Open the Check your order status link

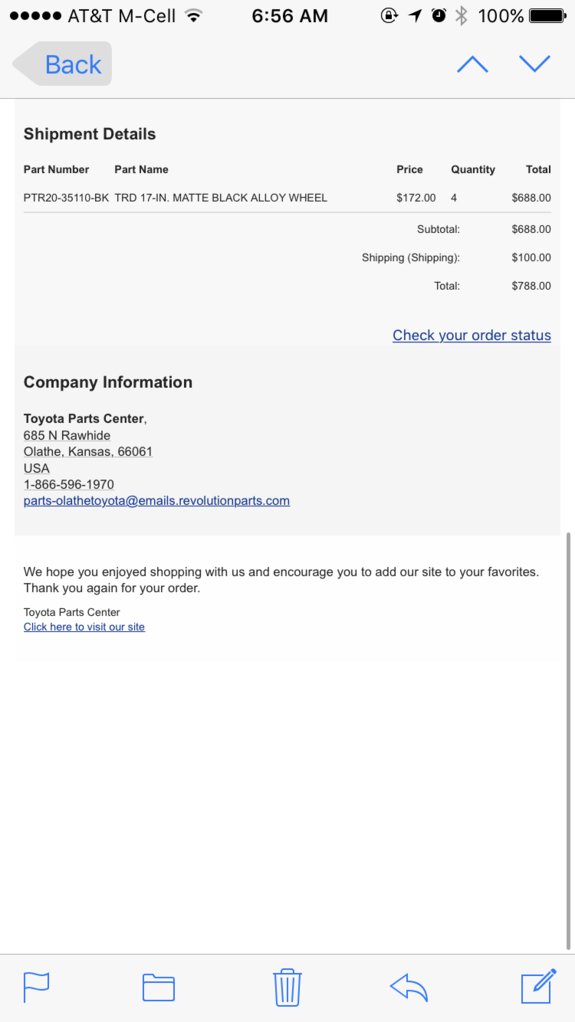471,335
